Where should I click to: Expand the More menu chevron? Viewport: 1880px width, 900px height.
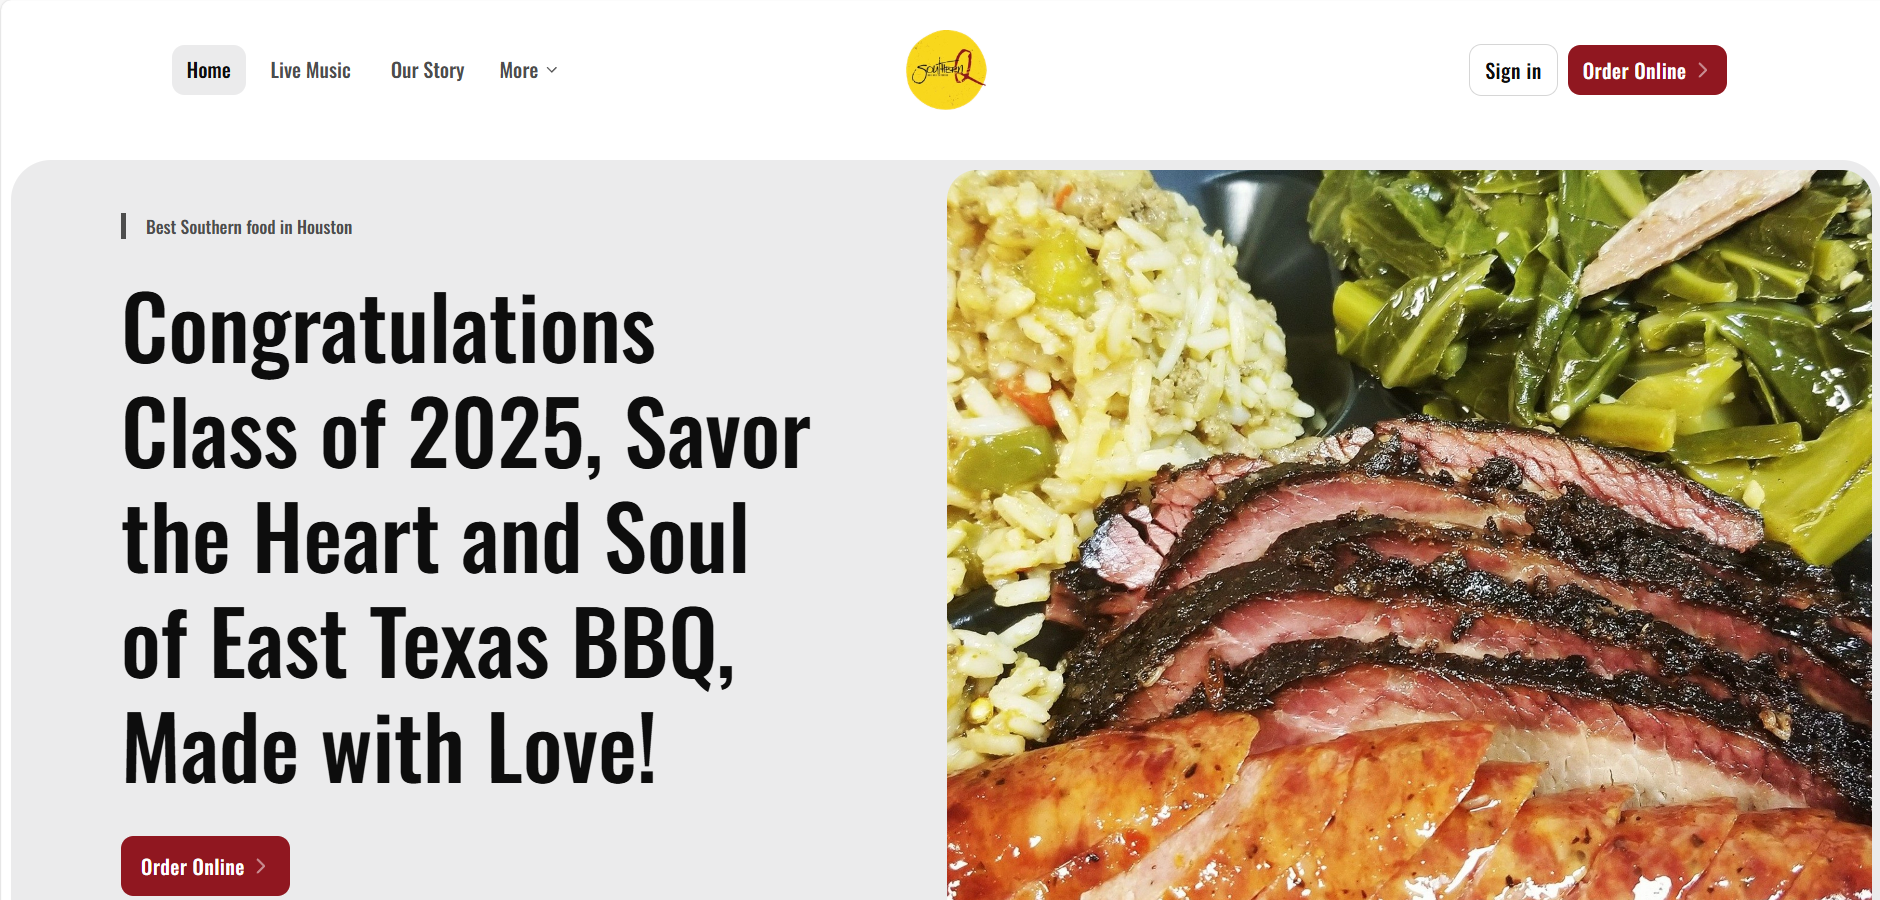click(552, 70)
